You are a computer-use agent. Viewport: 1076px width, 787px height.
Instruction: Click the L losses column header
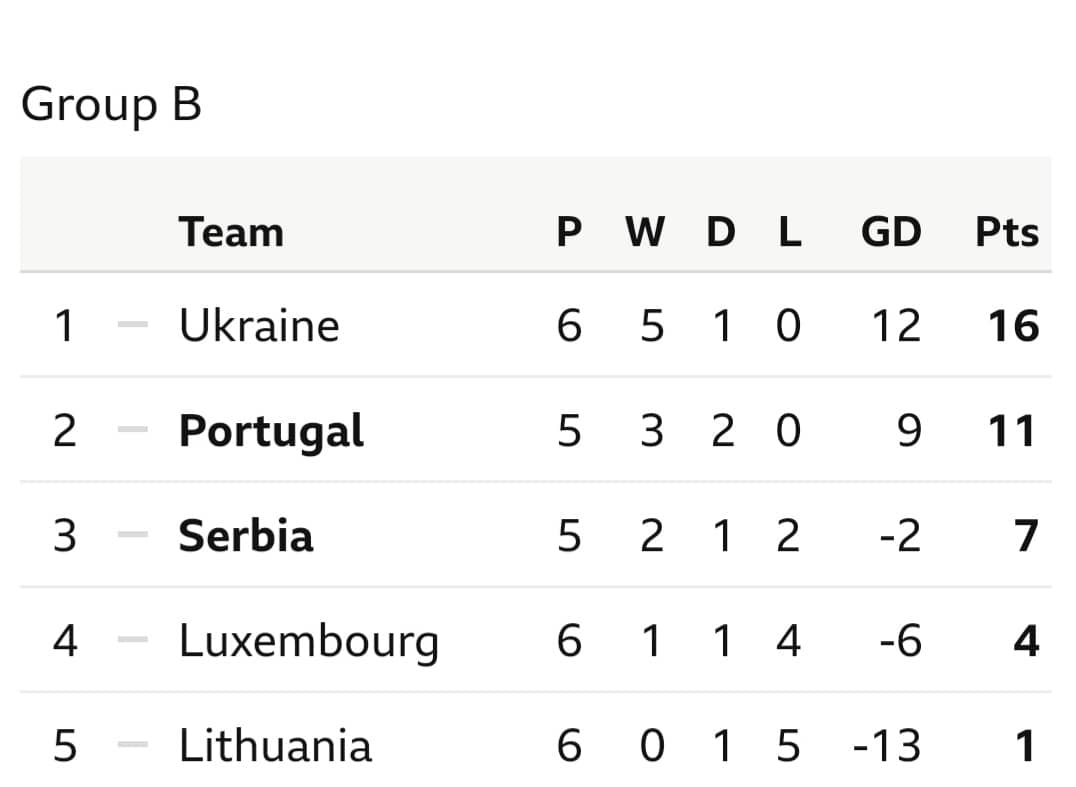click(790, 232)
